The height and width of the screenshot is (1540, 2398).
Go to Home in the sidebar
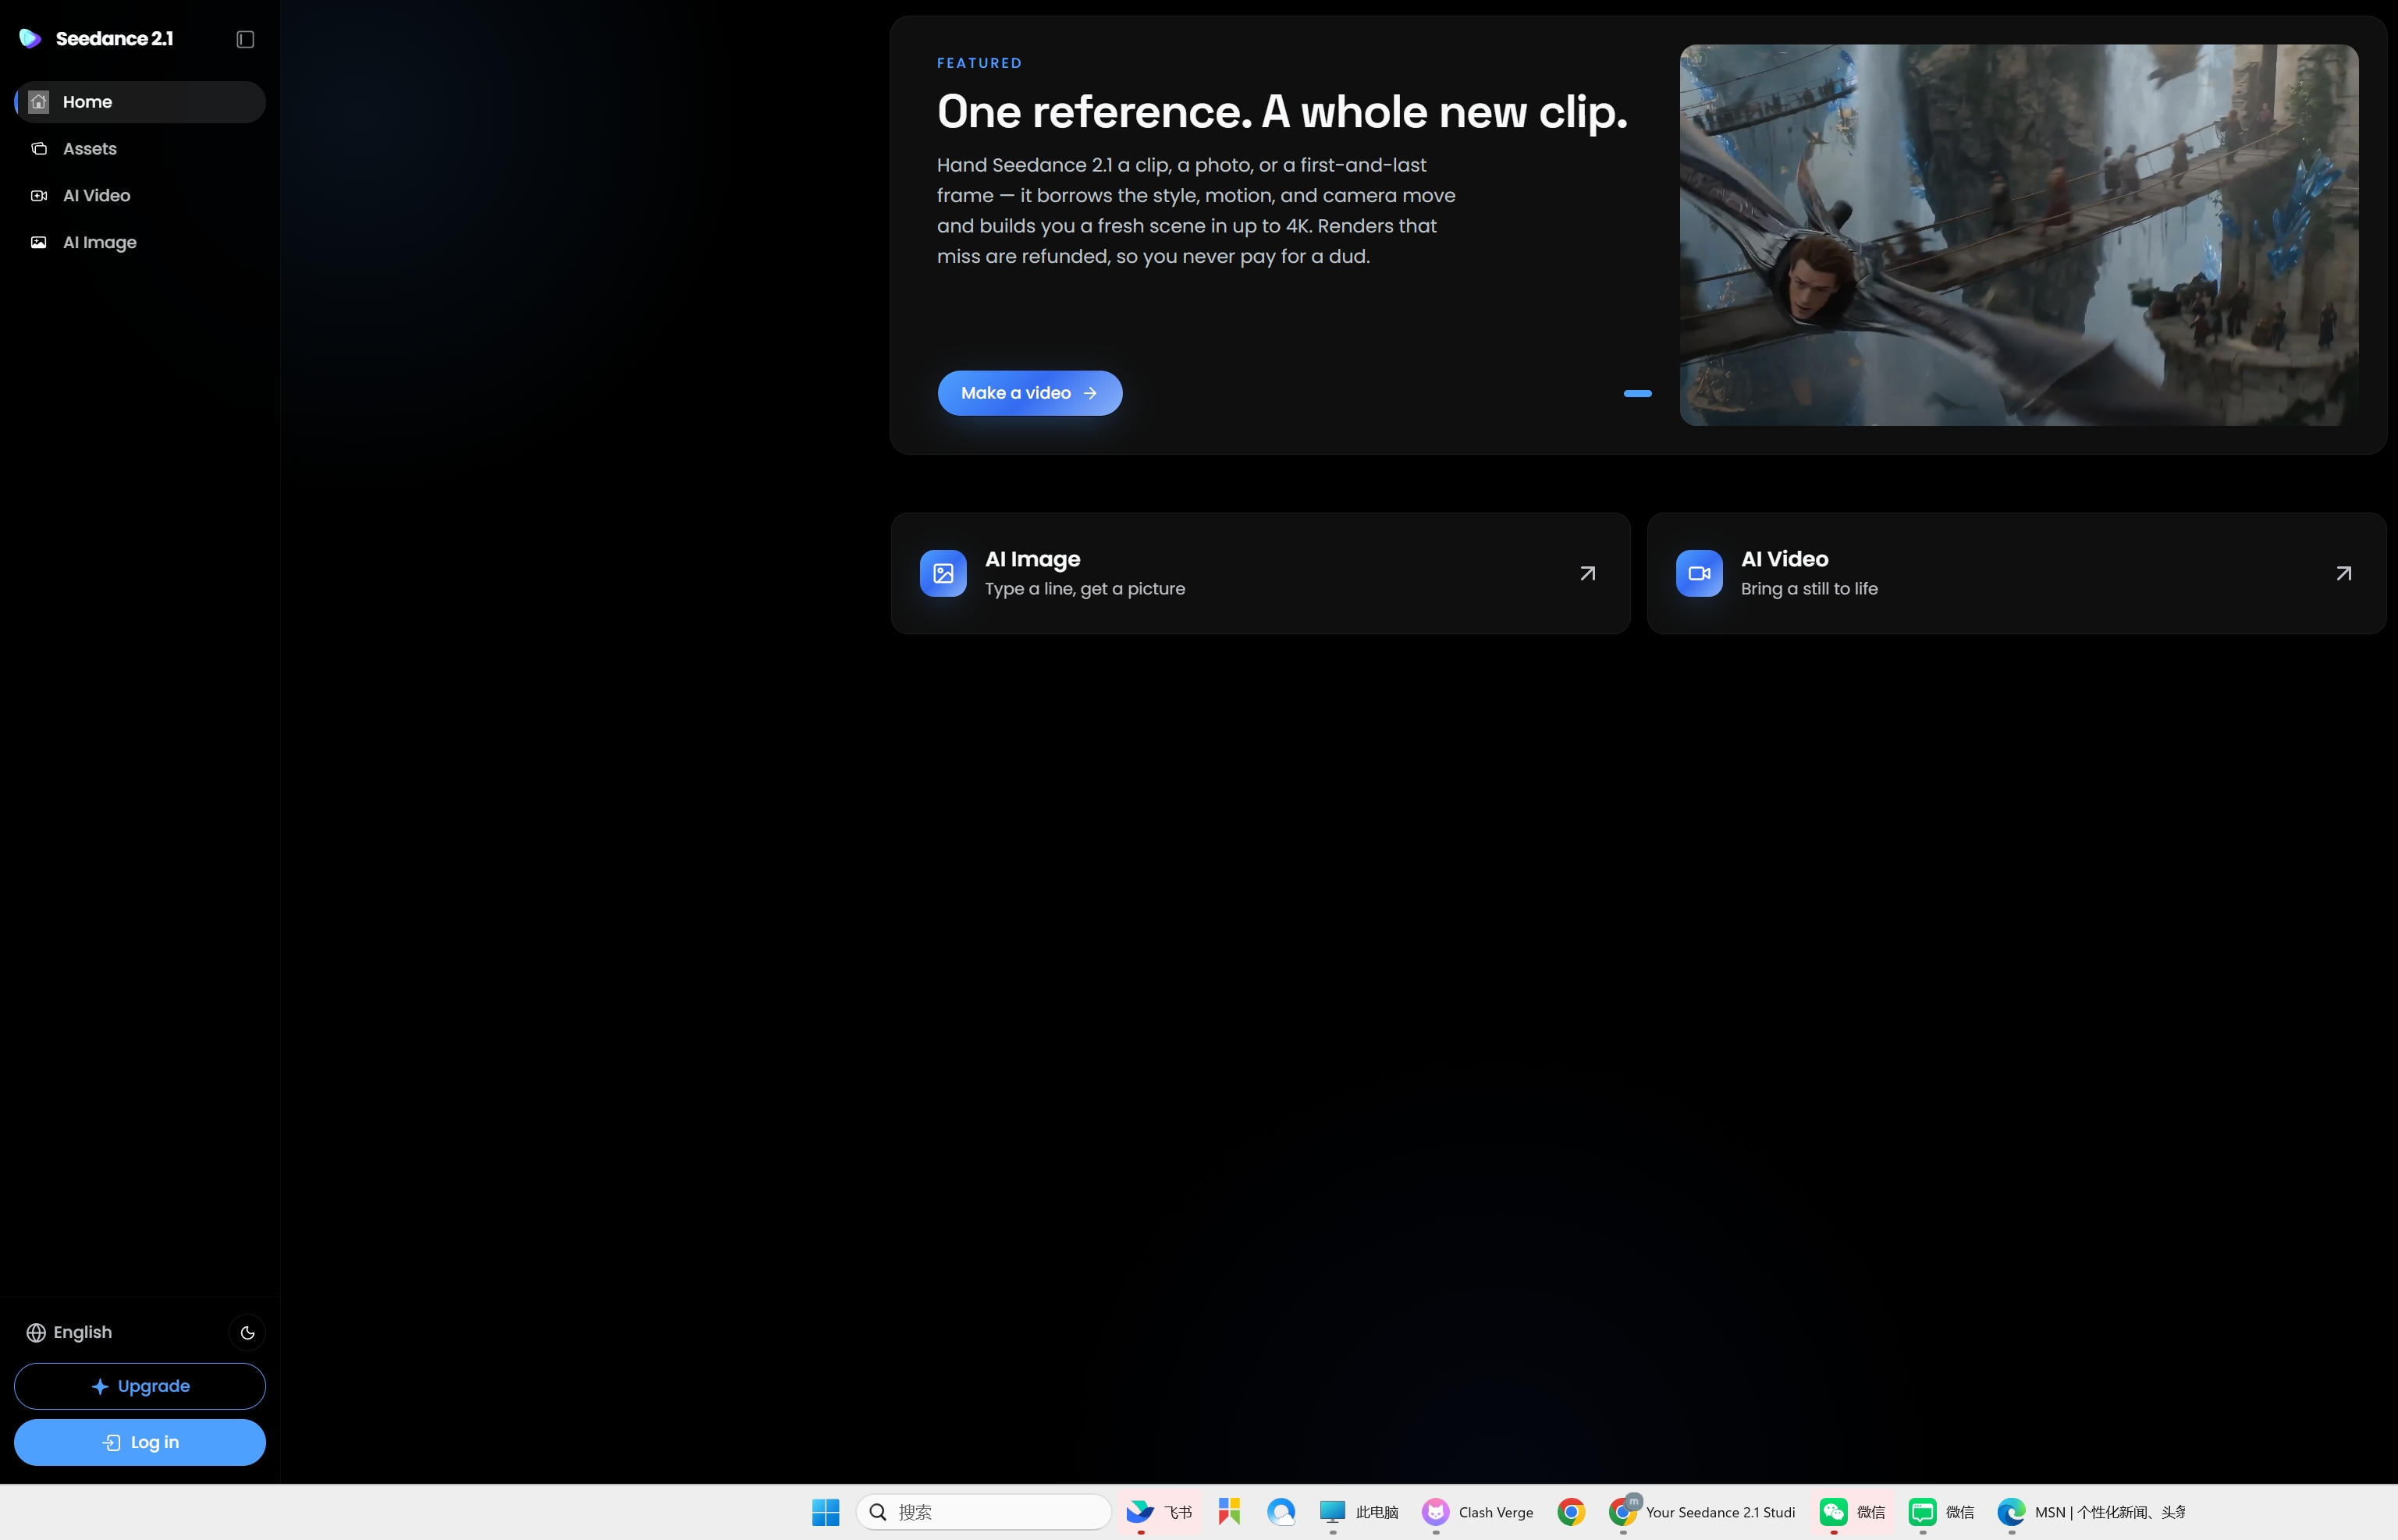(140, 102)
